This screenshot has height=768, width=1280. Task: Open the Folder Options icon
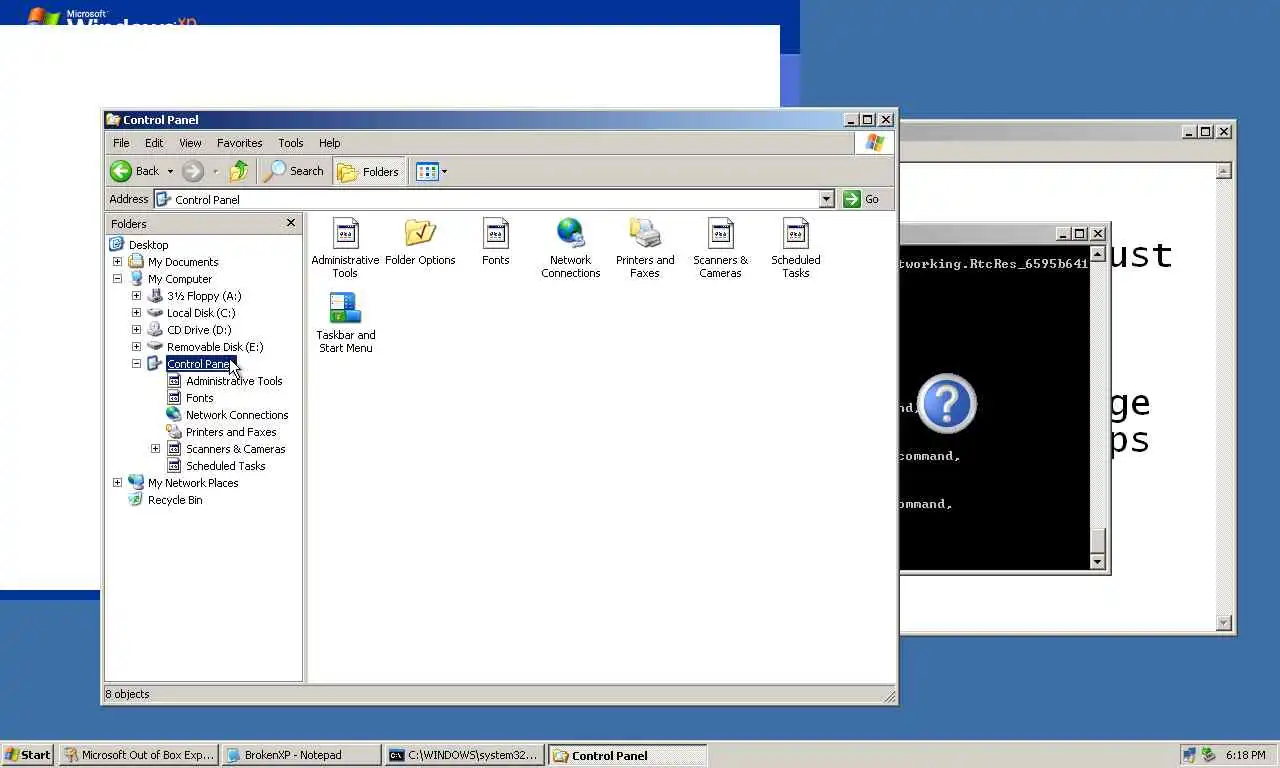point(420,242)
